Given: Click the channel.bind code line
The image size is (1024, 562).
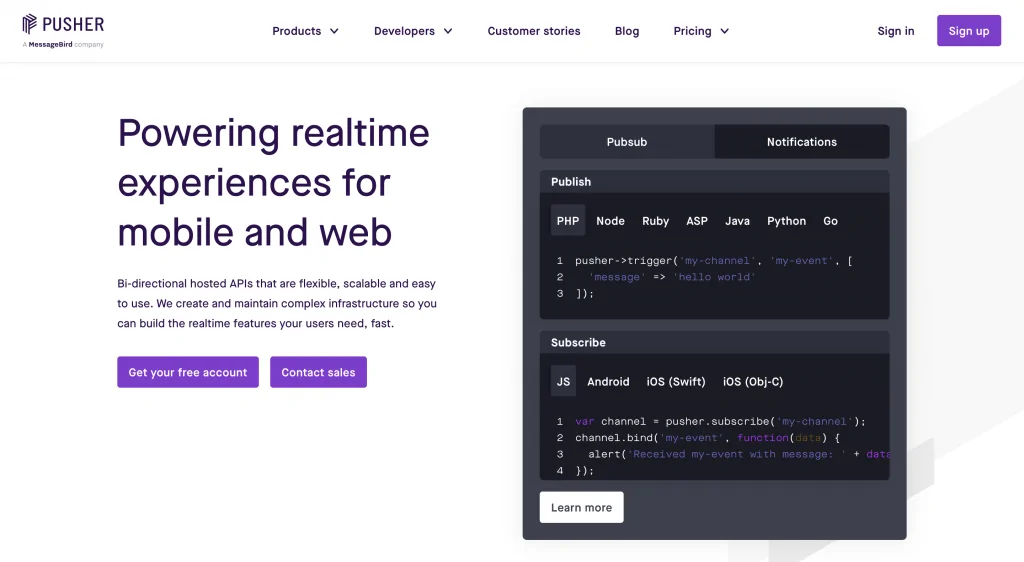Looking at the screenshot, I should (707, 437).
